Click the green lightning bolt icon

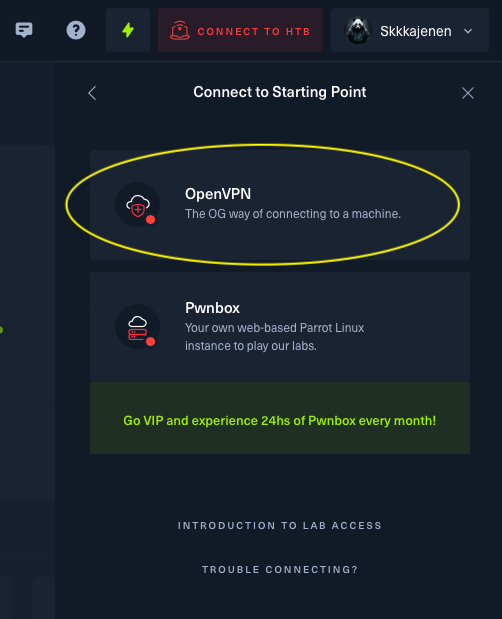pos(128,30)
